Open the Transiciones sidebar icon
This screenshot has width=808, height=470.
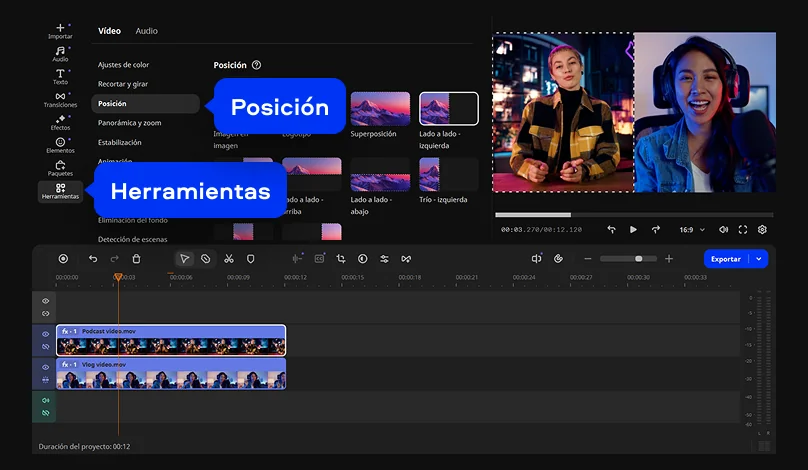[x=60, y=99]
